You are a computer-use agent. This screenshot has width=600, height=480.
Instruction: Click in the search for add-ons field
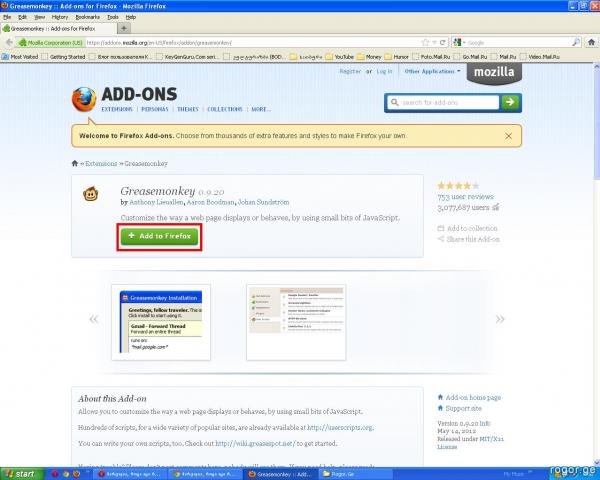pyautogui.click(x=443, y=103)
